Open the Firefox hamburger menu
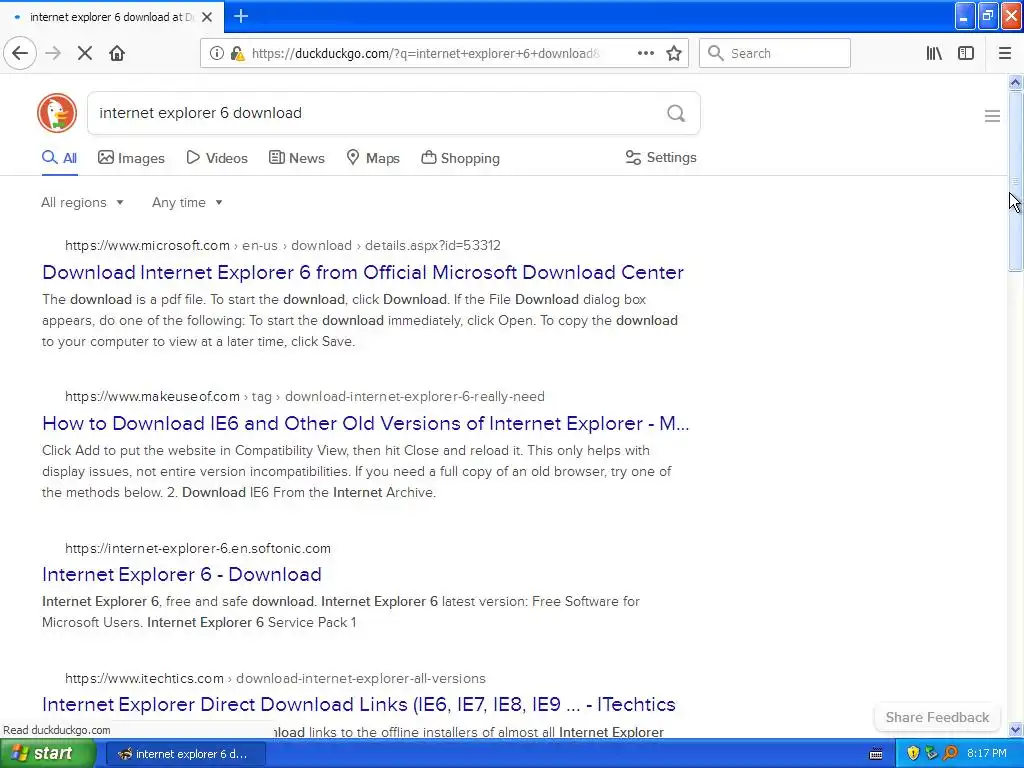 (x=1004, y=53)
